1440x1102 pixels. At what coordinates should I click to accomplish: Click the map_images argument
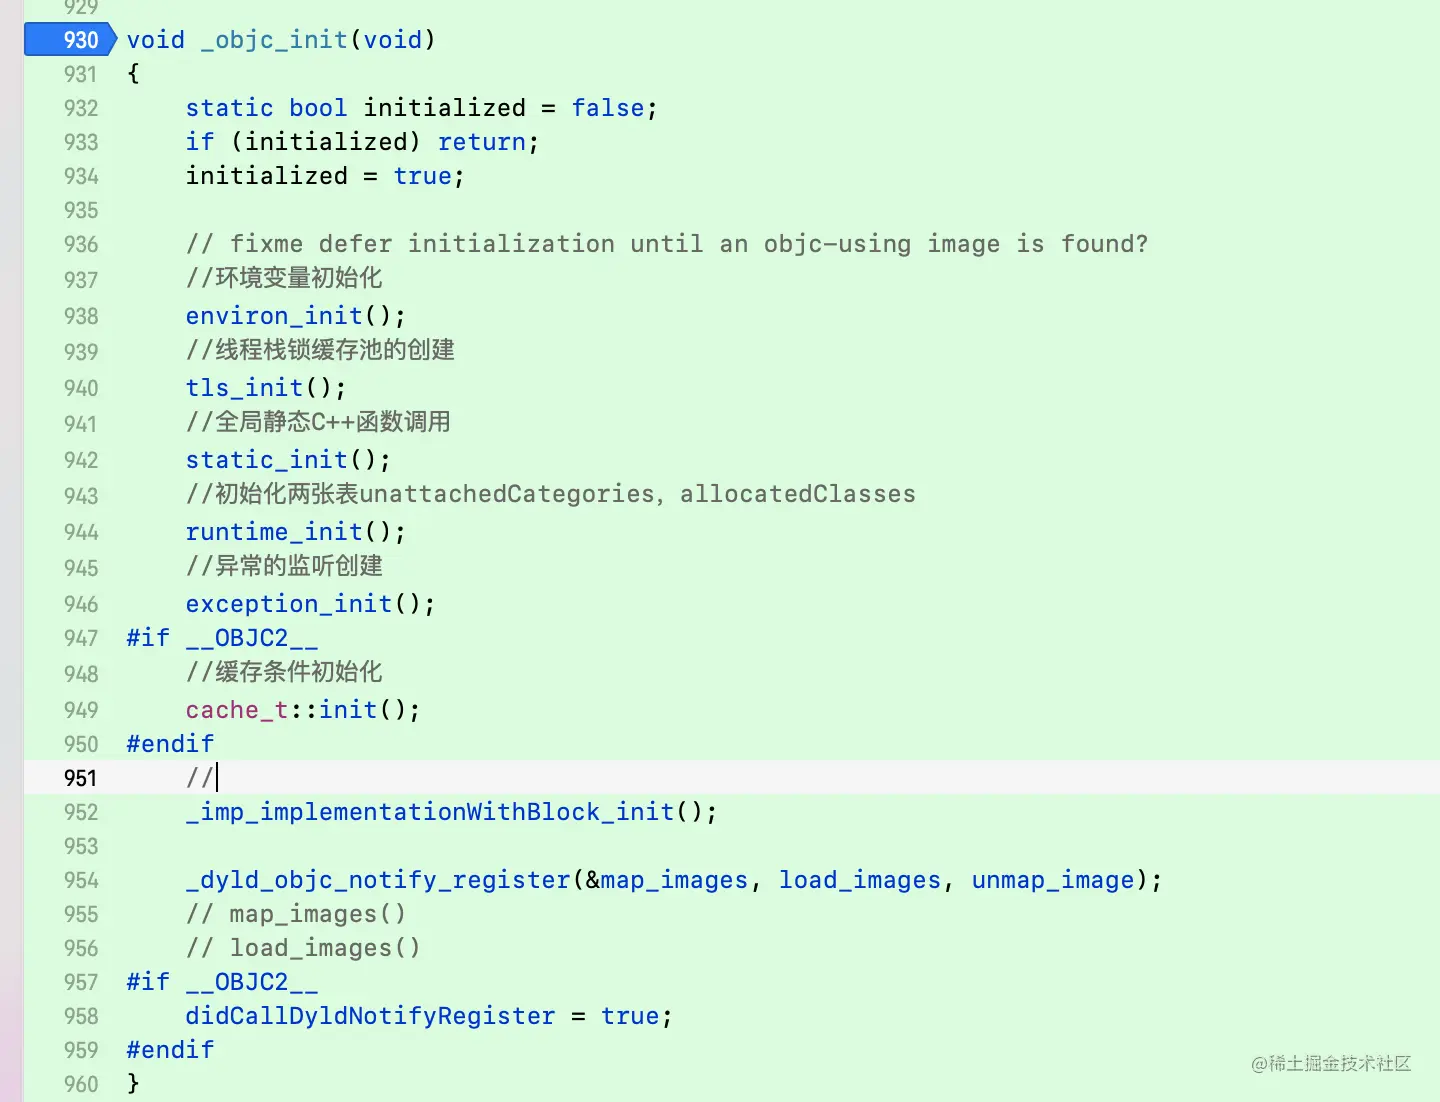tap(674, 880)
